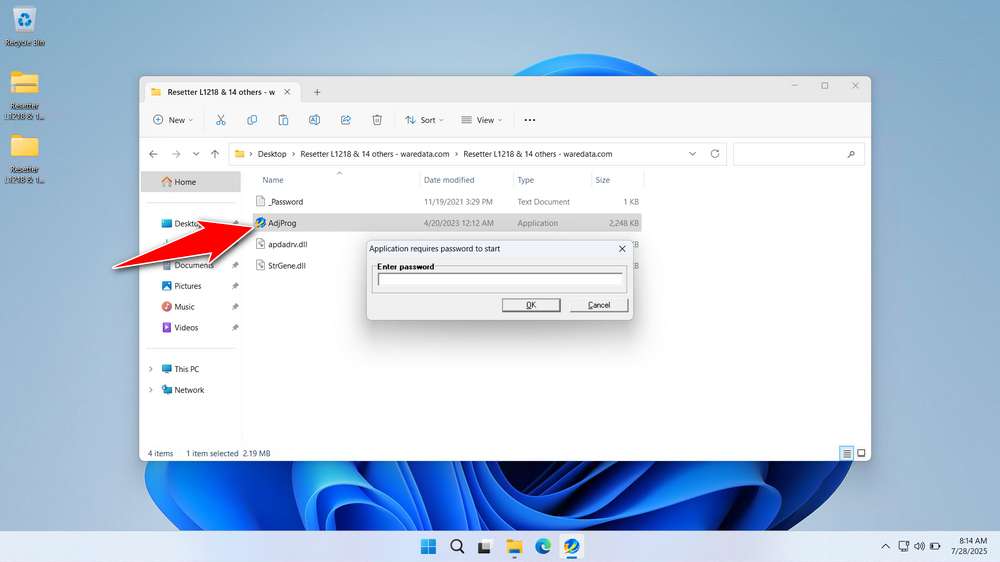Switch to details view layout icon
1000x562 pixels.
(x=846, y=454)
